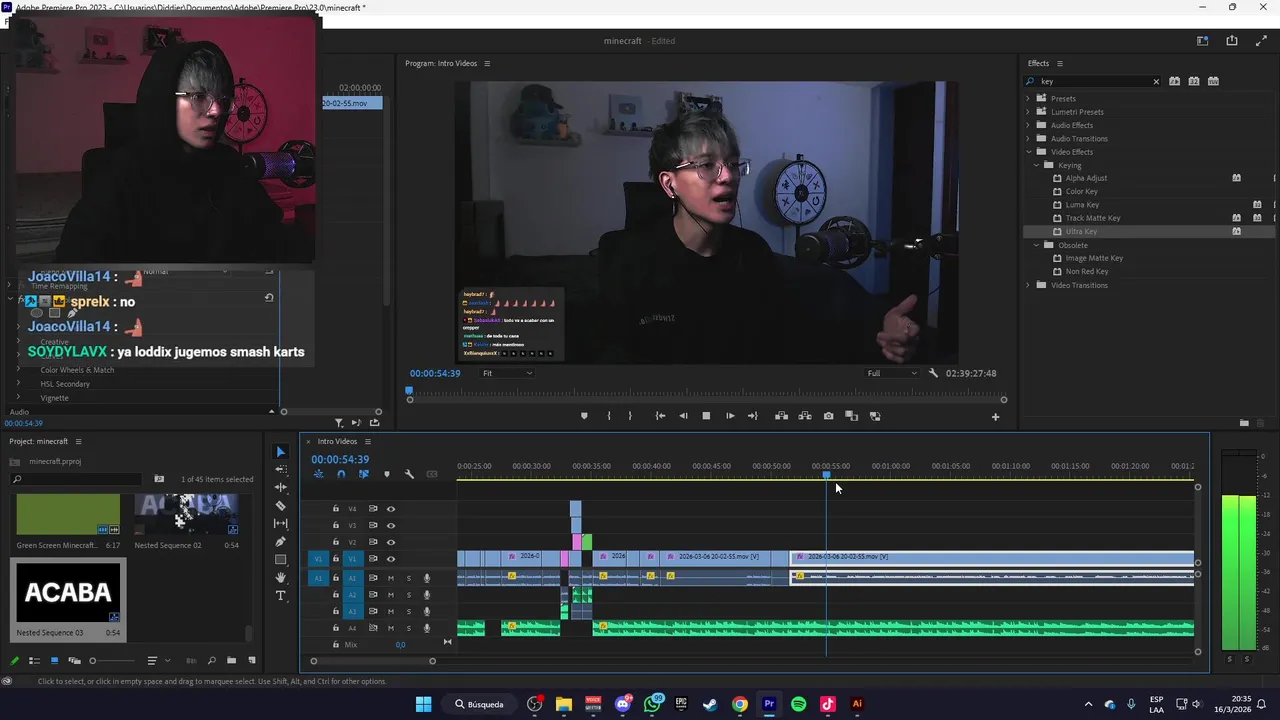Select the Razor tool
This screenshot has height=720, width=1280.
coord(280,506)
